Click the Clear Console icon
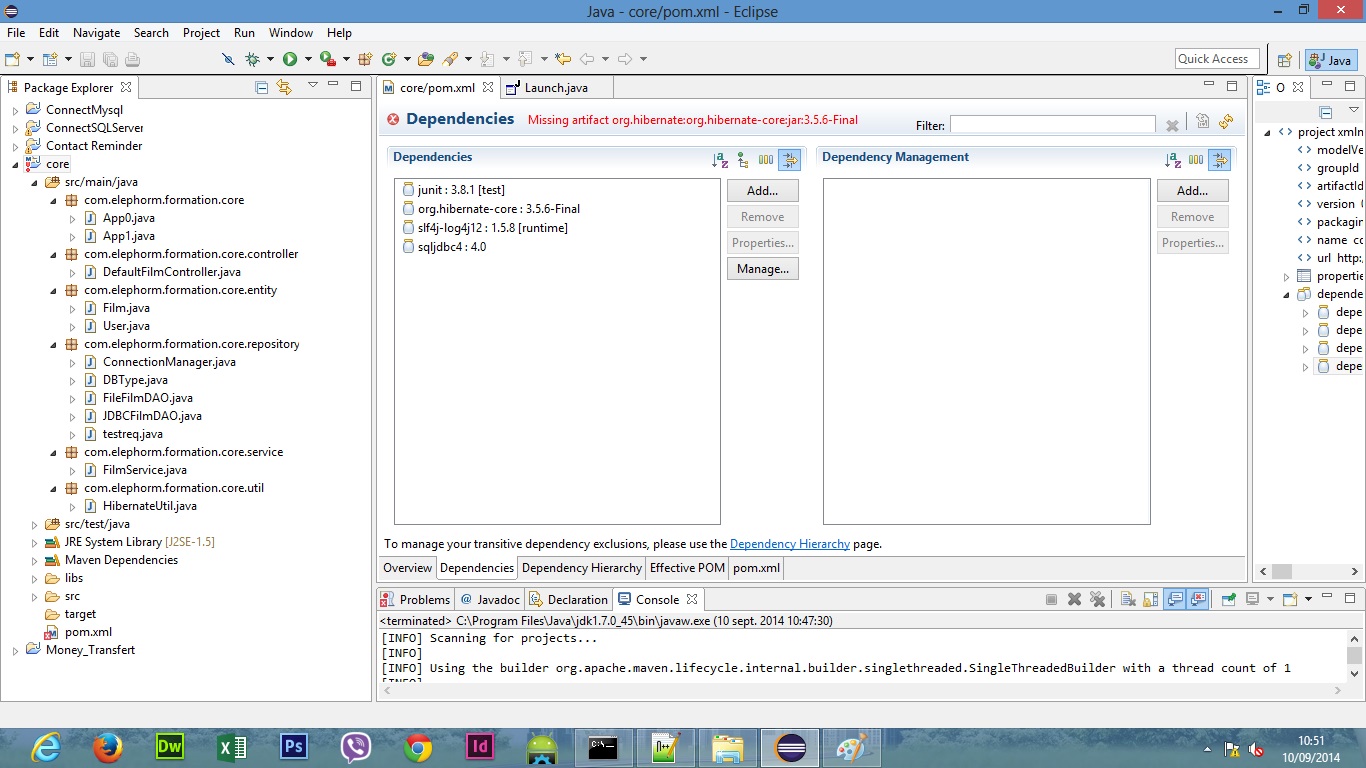 pyautogui.click(x=1128, y=599)
